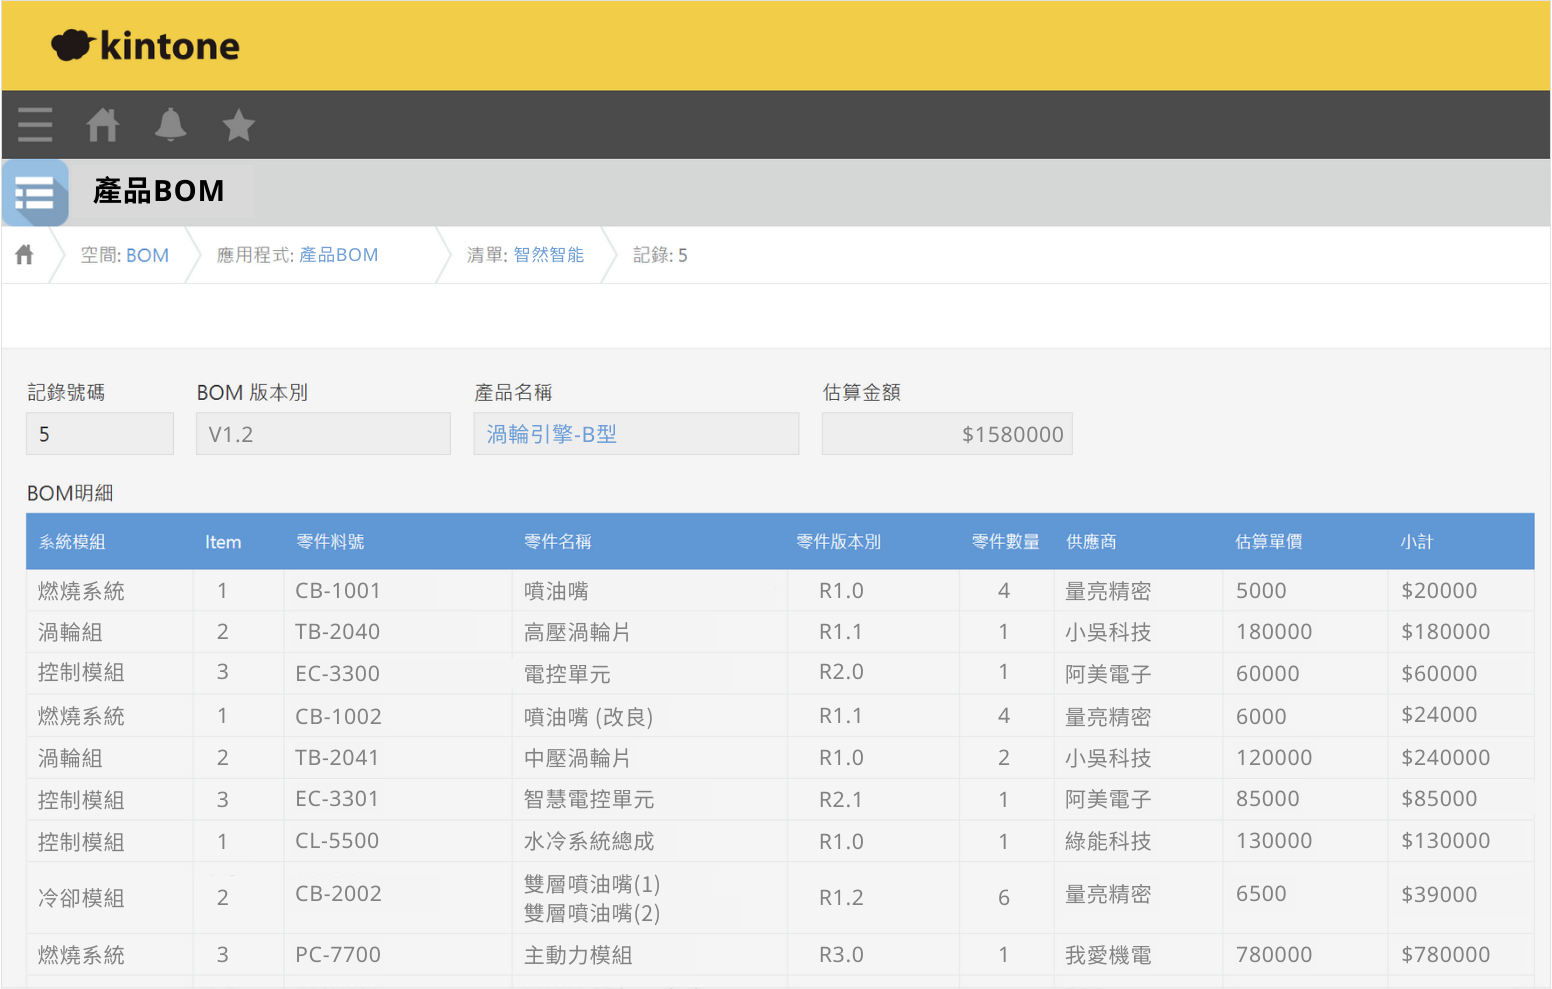The width and height of the screenshot is (1552, 989).
Task: Click supplier 綠能科技
Action: (x=1108, y=841)
